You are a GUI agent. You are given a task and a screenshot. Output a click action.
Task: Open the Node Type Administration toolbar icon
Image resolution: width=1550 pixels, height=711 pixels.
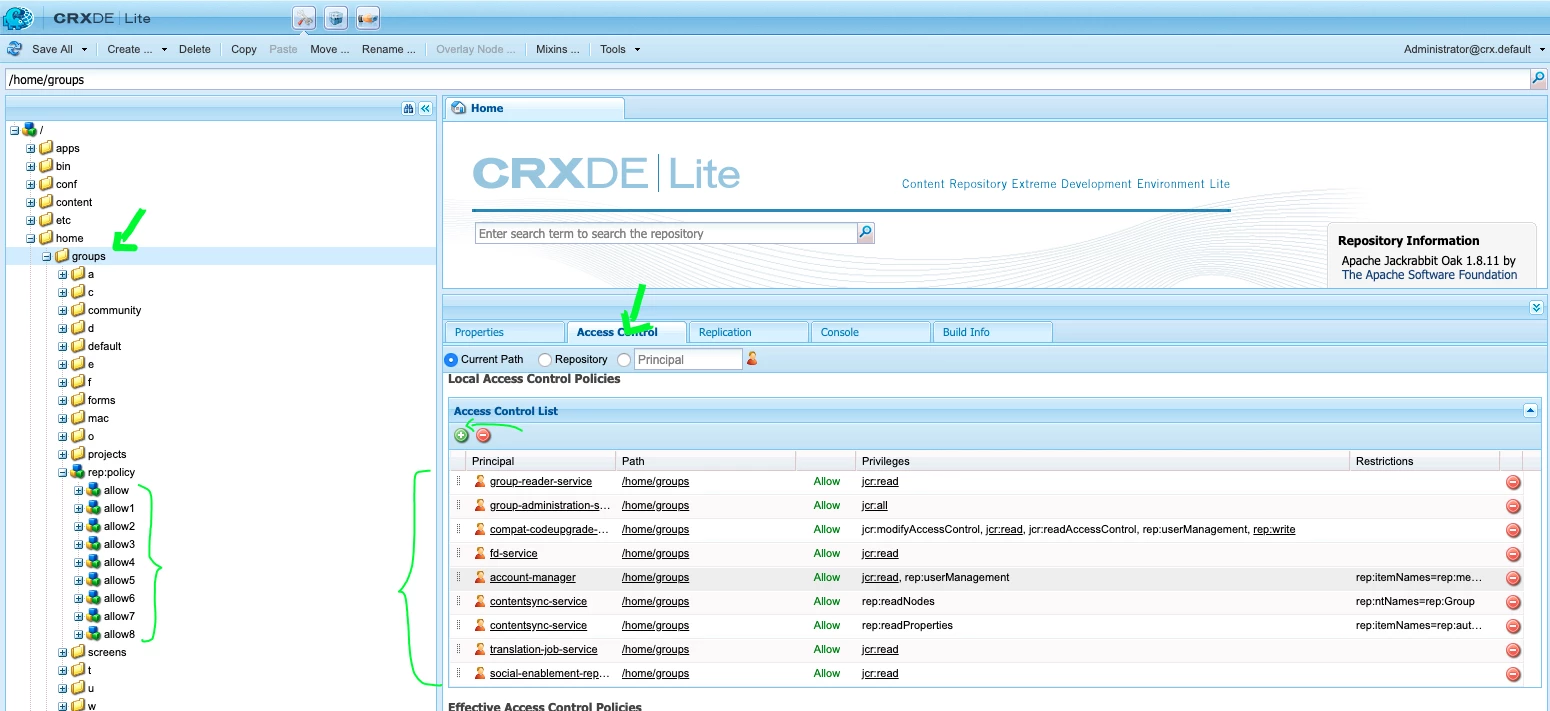[x=368, y=17]
